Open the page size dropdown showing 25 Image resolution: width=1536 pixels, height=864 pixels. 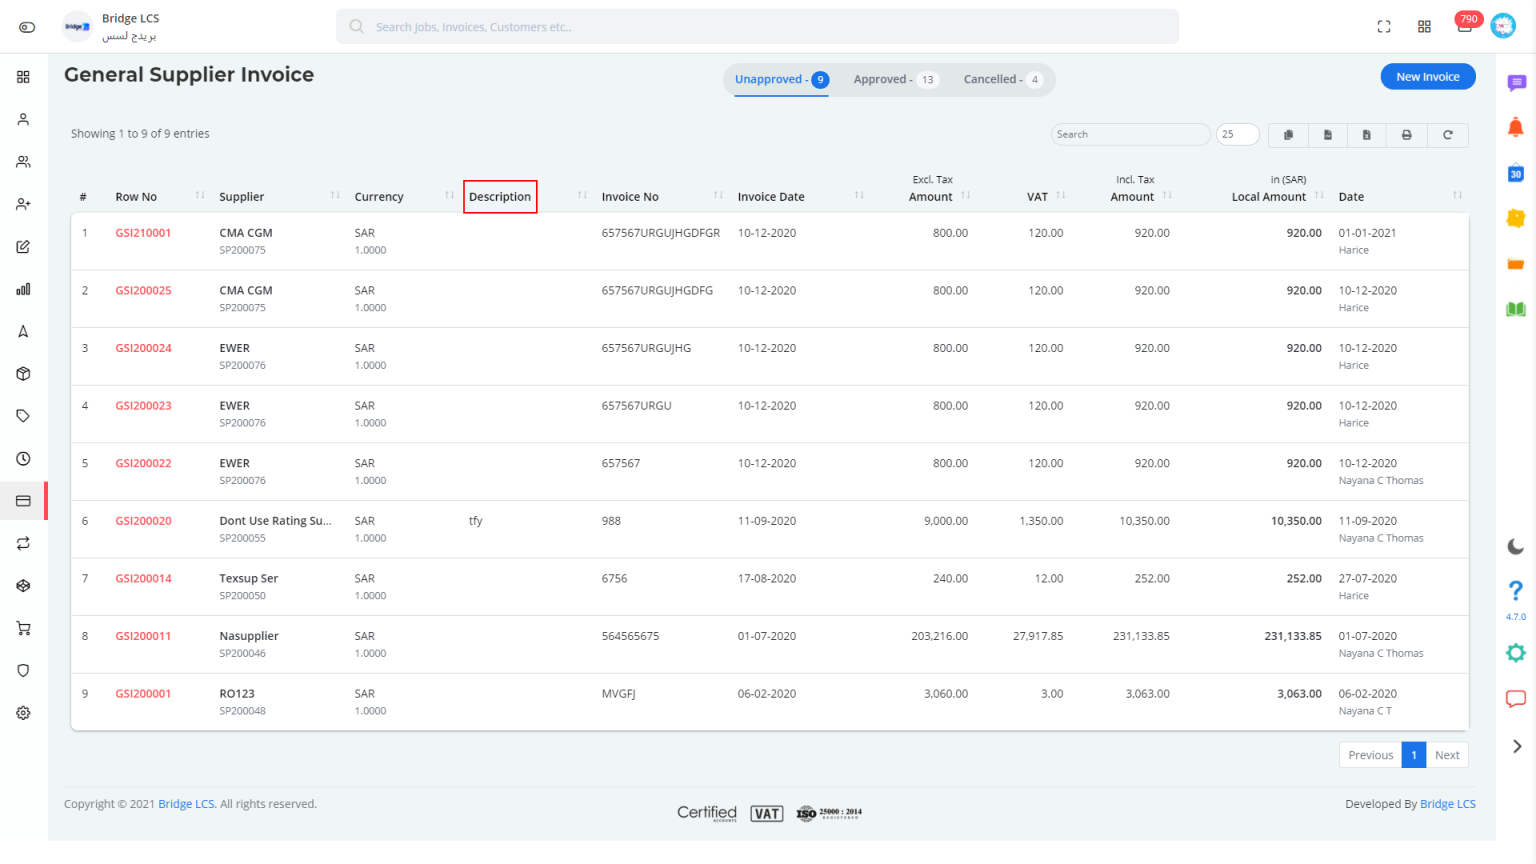1237,133
